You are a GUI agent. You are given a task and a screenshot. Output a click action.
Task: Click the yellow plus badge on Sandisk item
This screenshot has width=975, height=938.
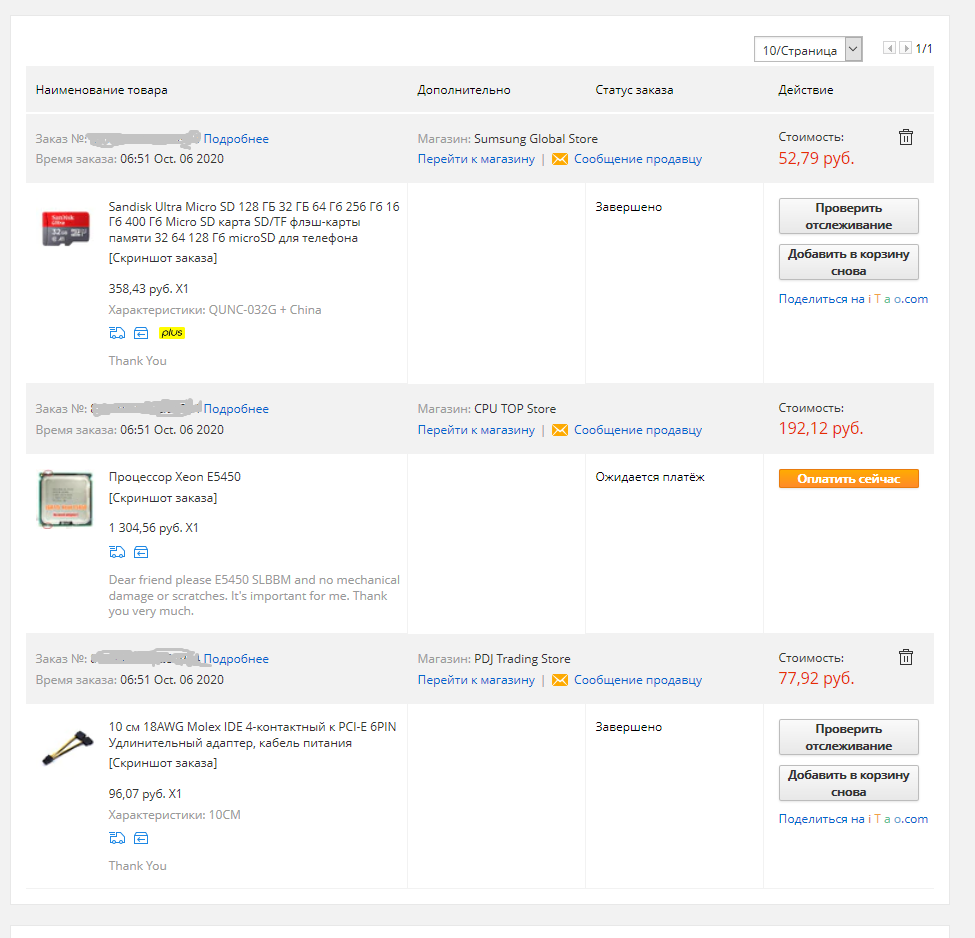coord(172,333)
